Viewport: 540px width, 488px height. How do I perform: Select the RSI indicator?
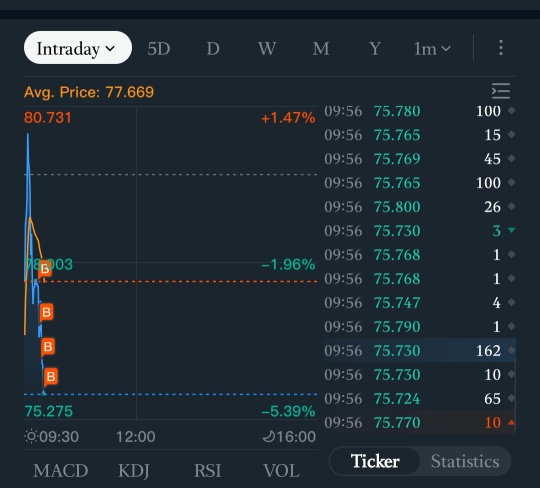207,470
